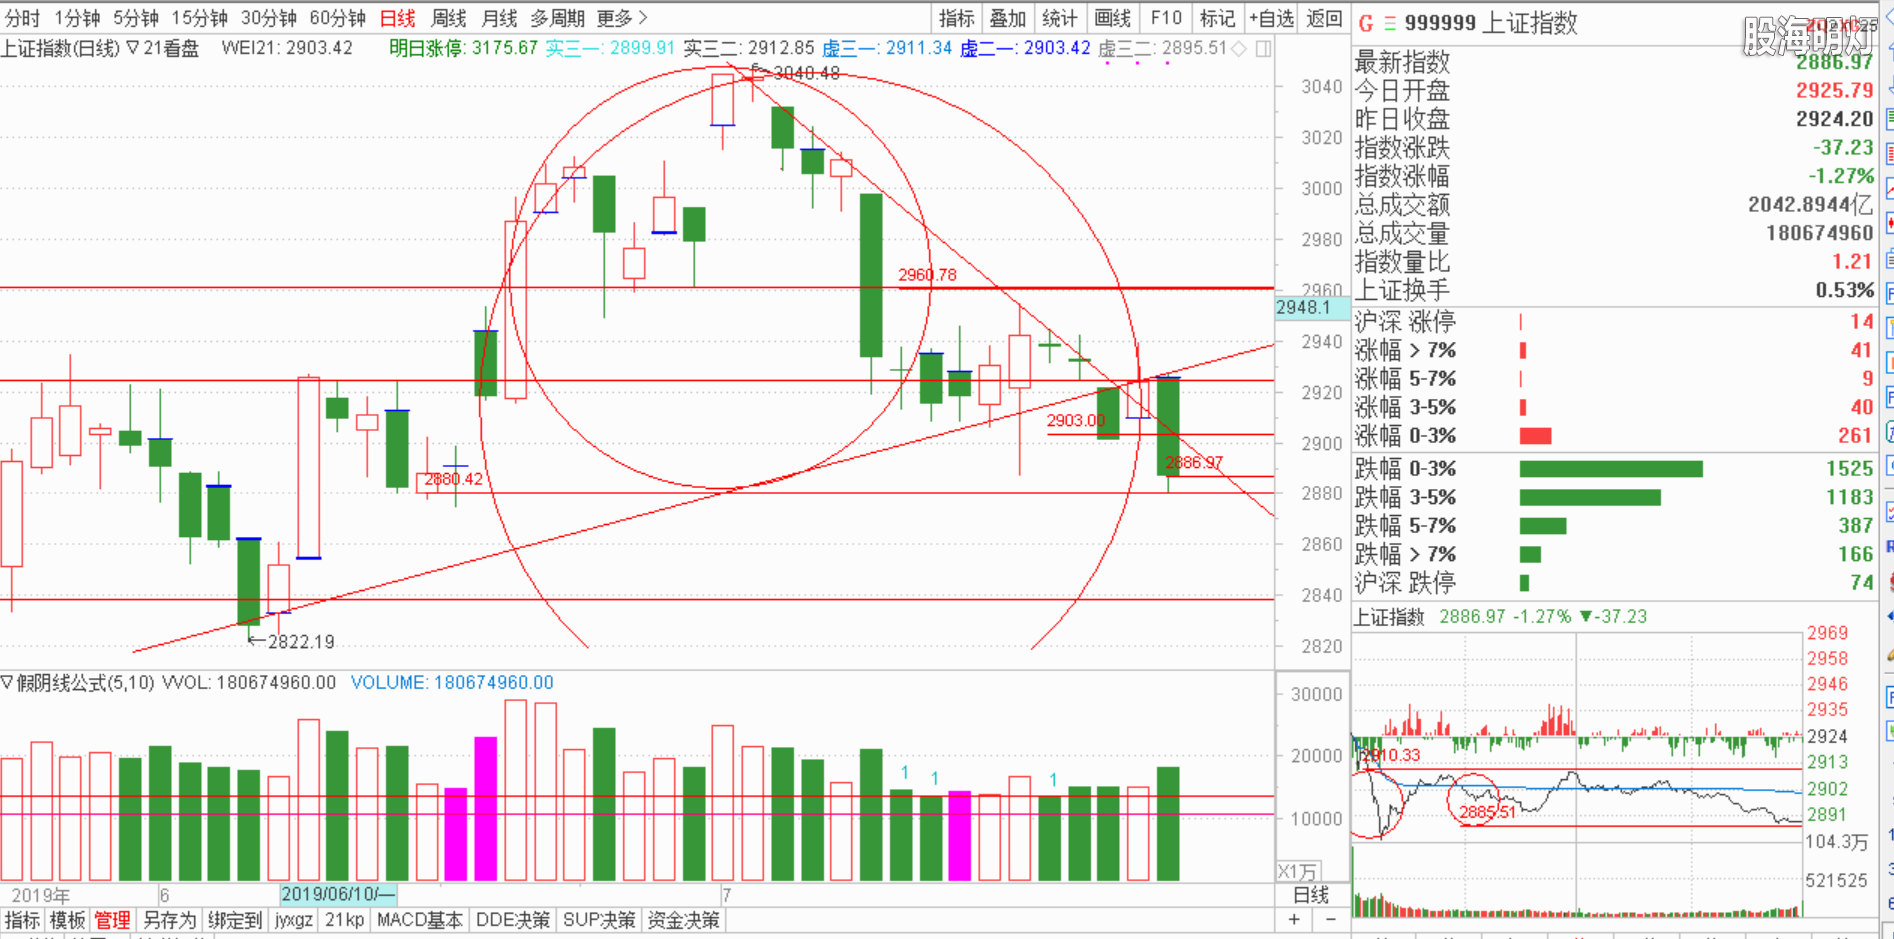This screenshot has height=939, width=1894.
Task: Click the green list icon before 999999
Action: click(x=1389, y=23)
